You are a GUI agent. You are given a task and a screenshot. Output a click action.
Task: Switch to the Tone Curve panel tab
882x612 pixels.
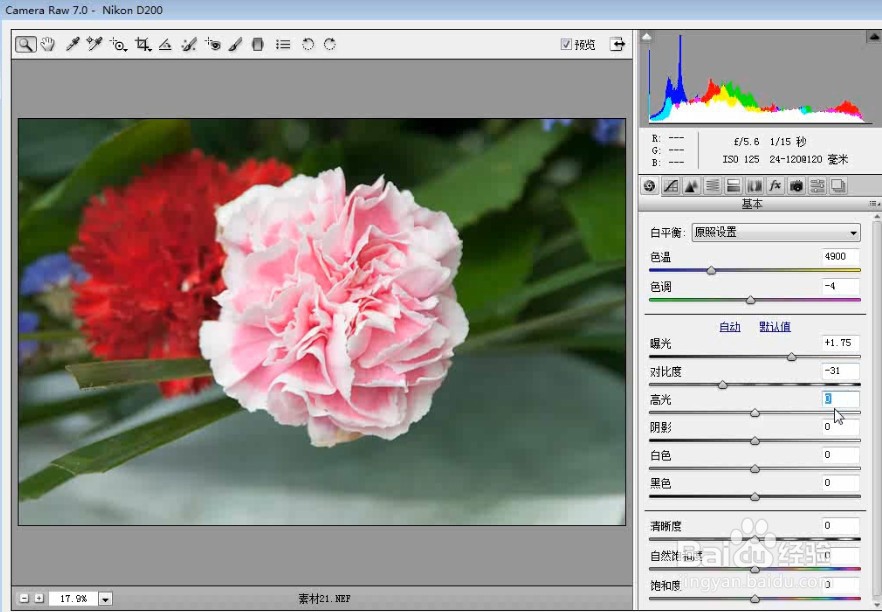pos(670,186)
